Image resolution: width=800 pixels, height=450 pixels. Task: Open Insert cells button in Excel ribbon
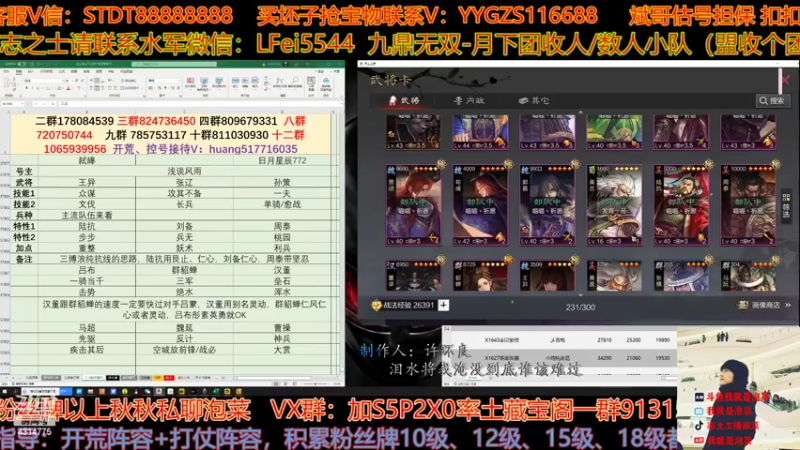(236, 83)
